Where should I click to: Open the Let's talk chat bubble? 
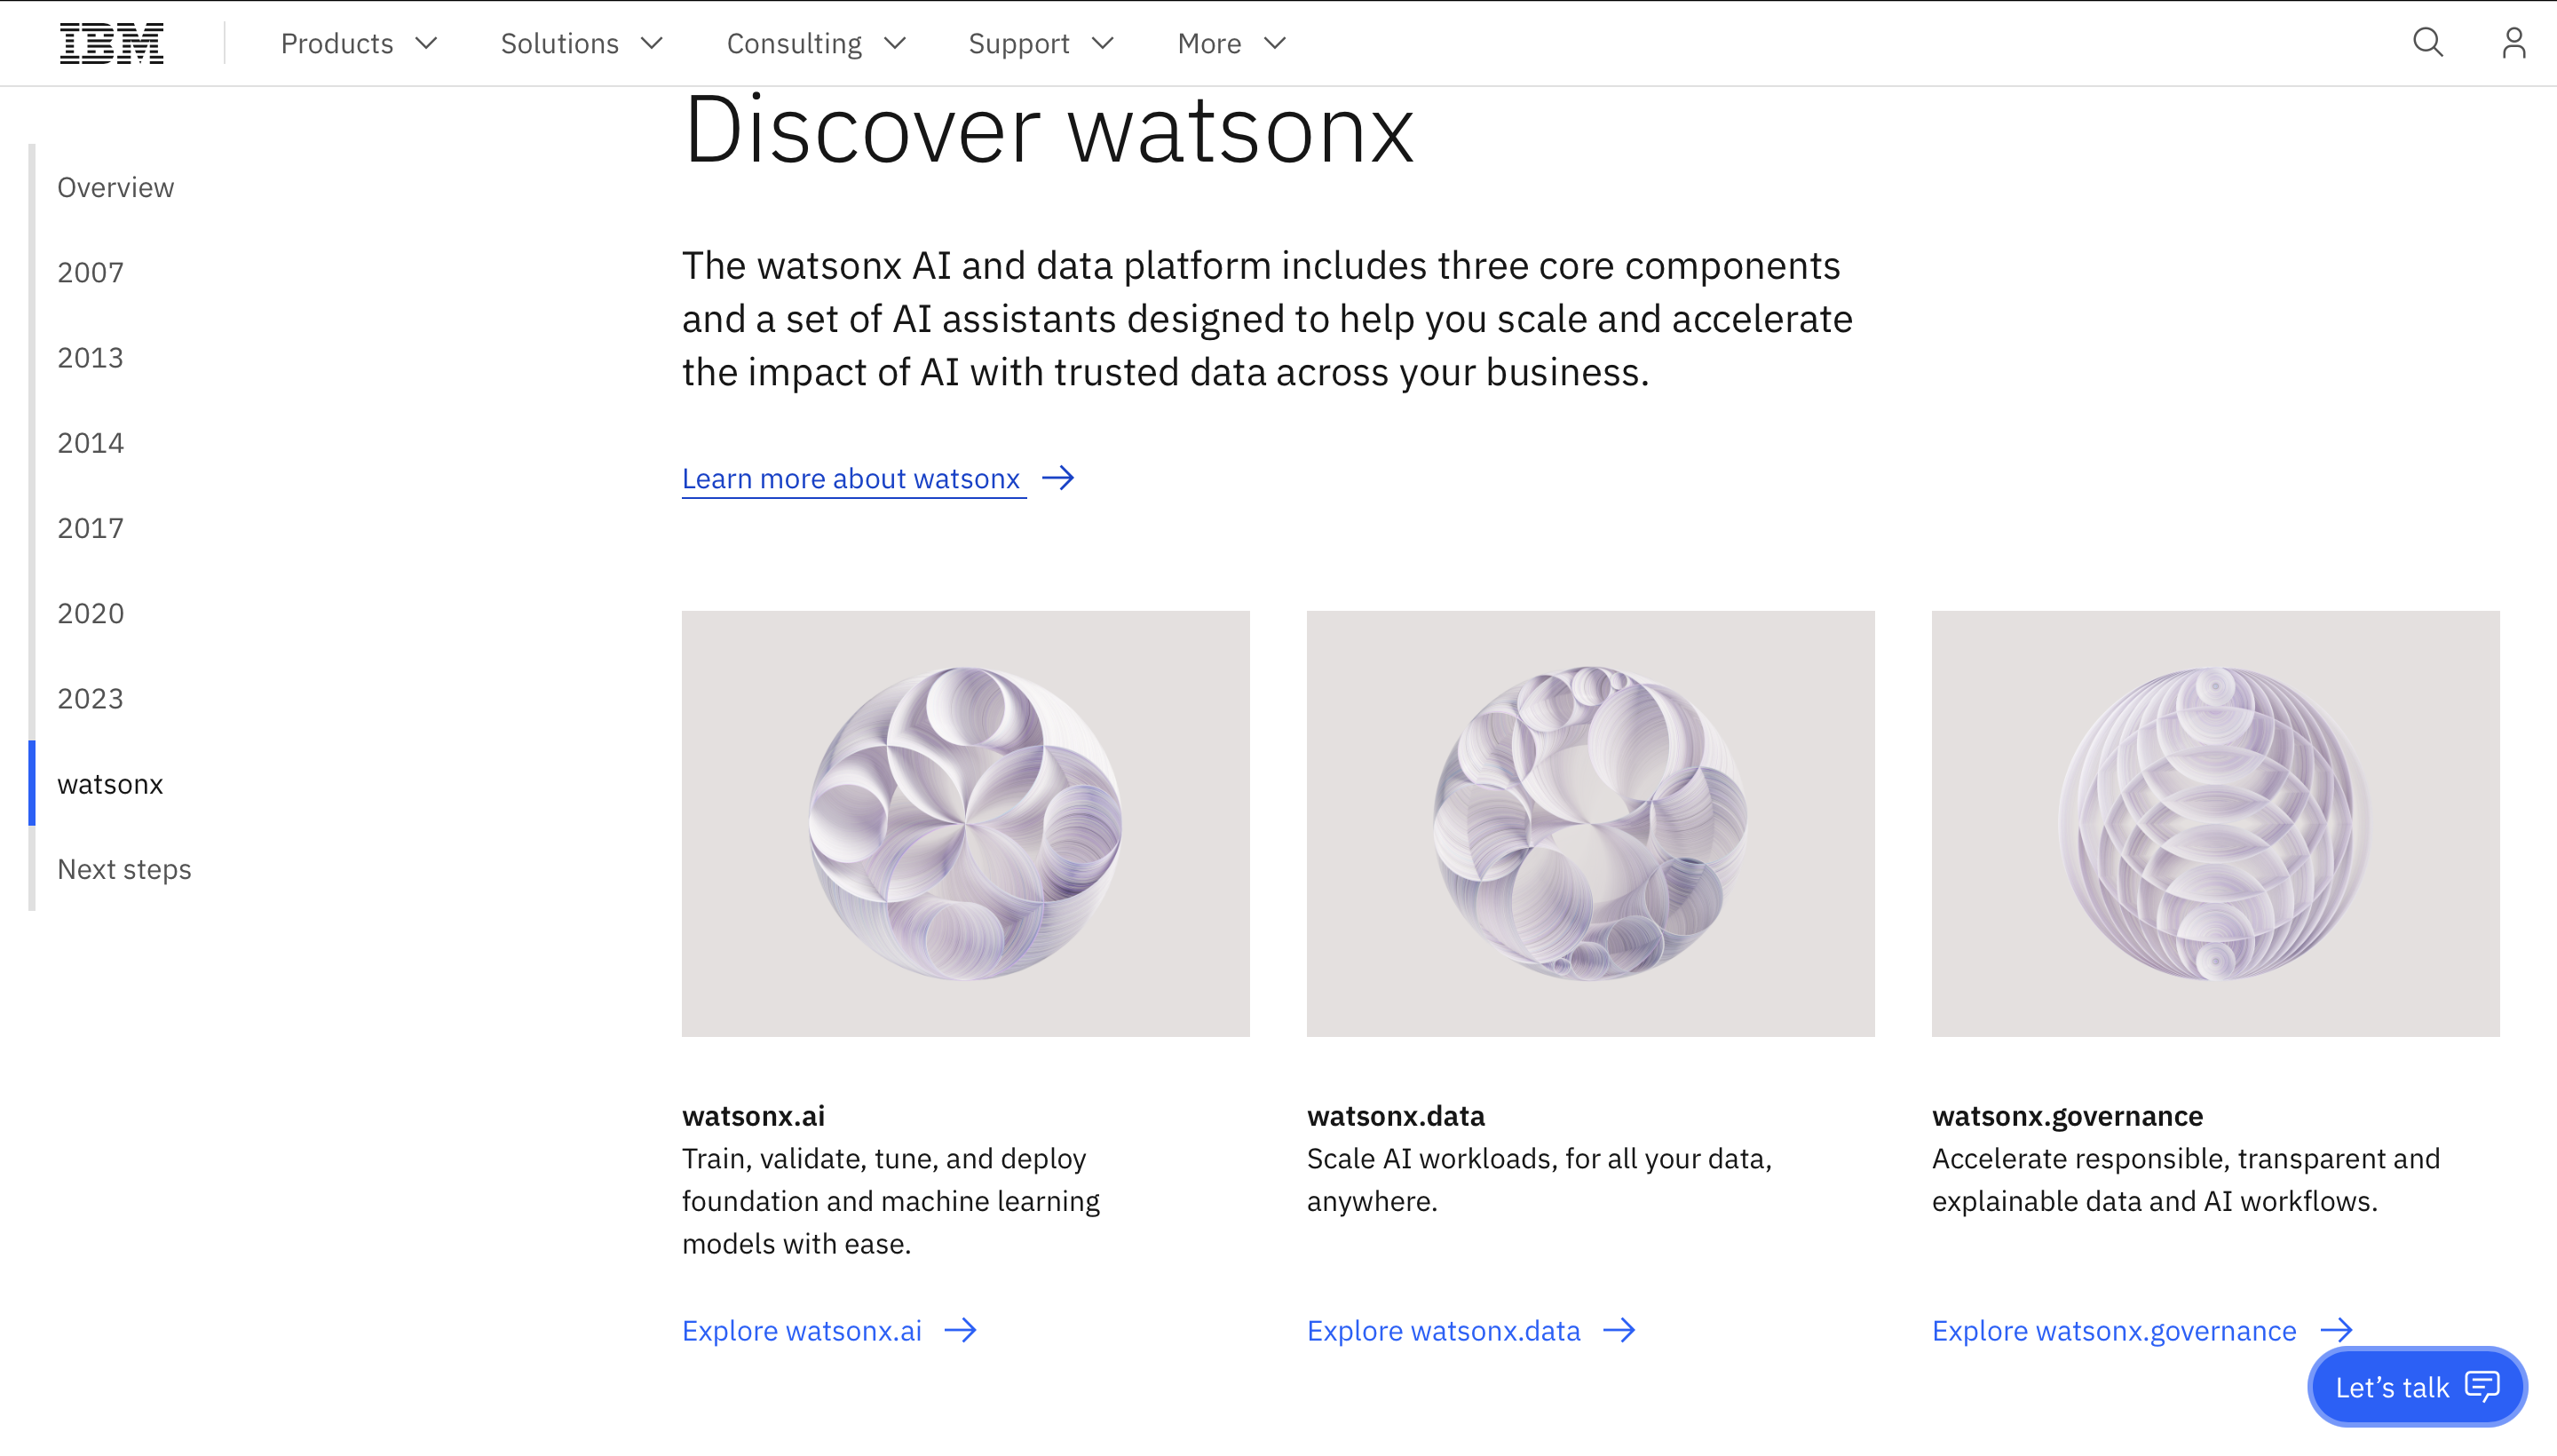2417,1386
